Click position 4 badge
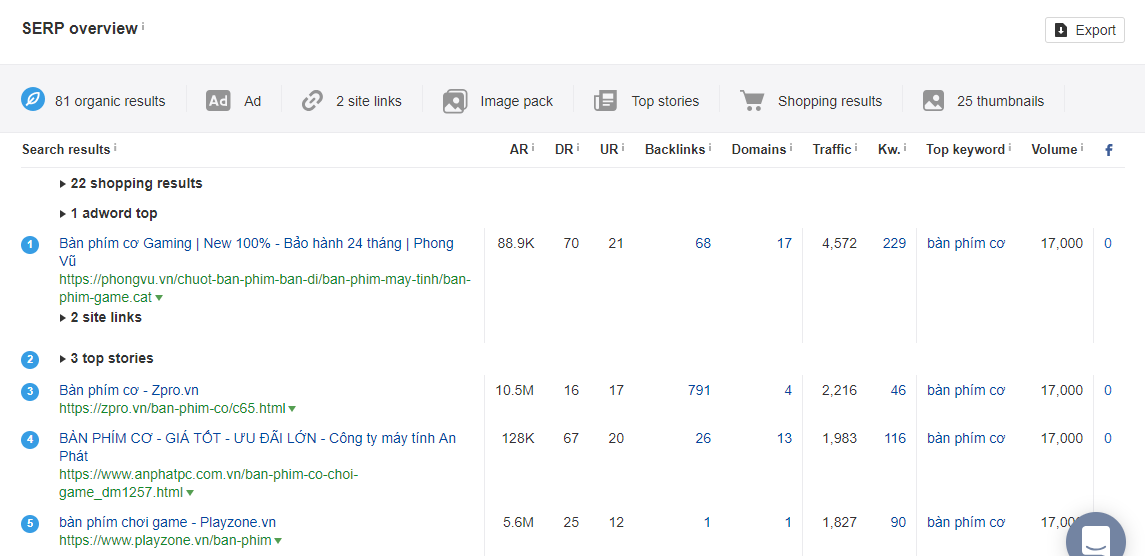The width and height of the screenshot is (1145, 556). click(30, 440)
